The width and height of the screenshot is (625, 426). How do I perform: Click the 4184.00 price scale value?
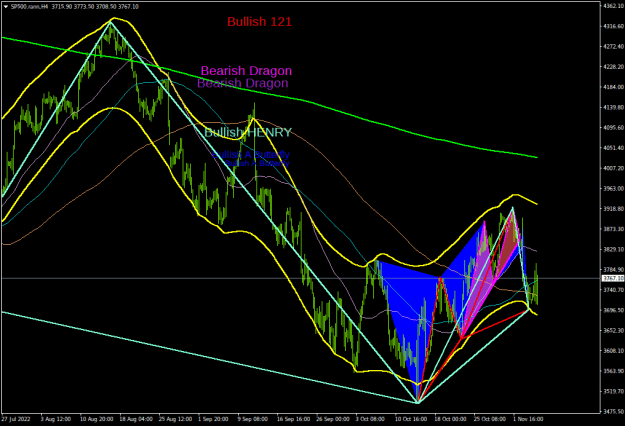click(613, 87)
